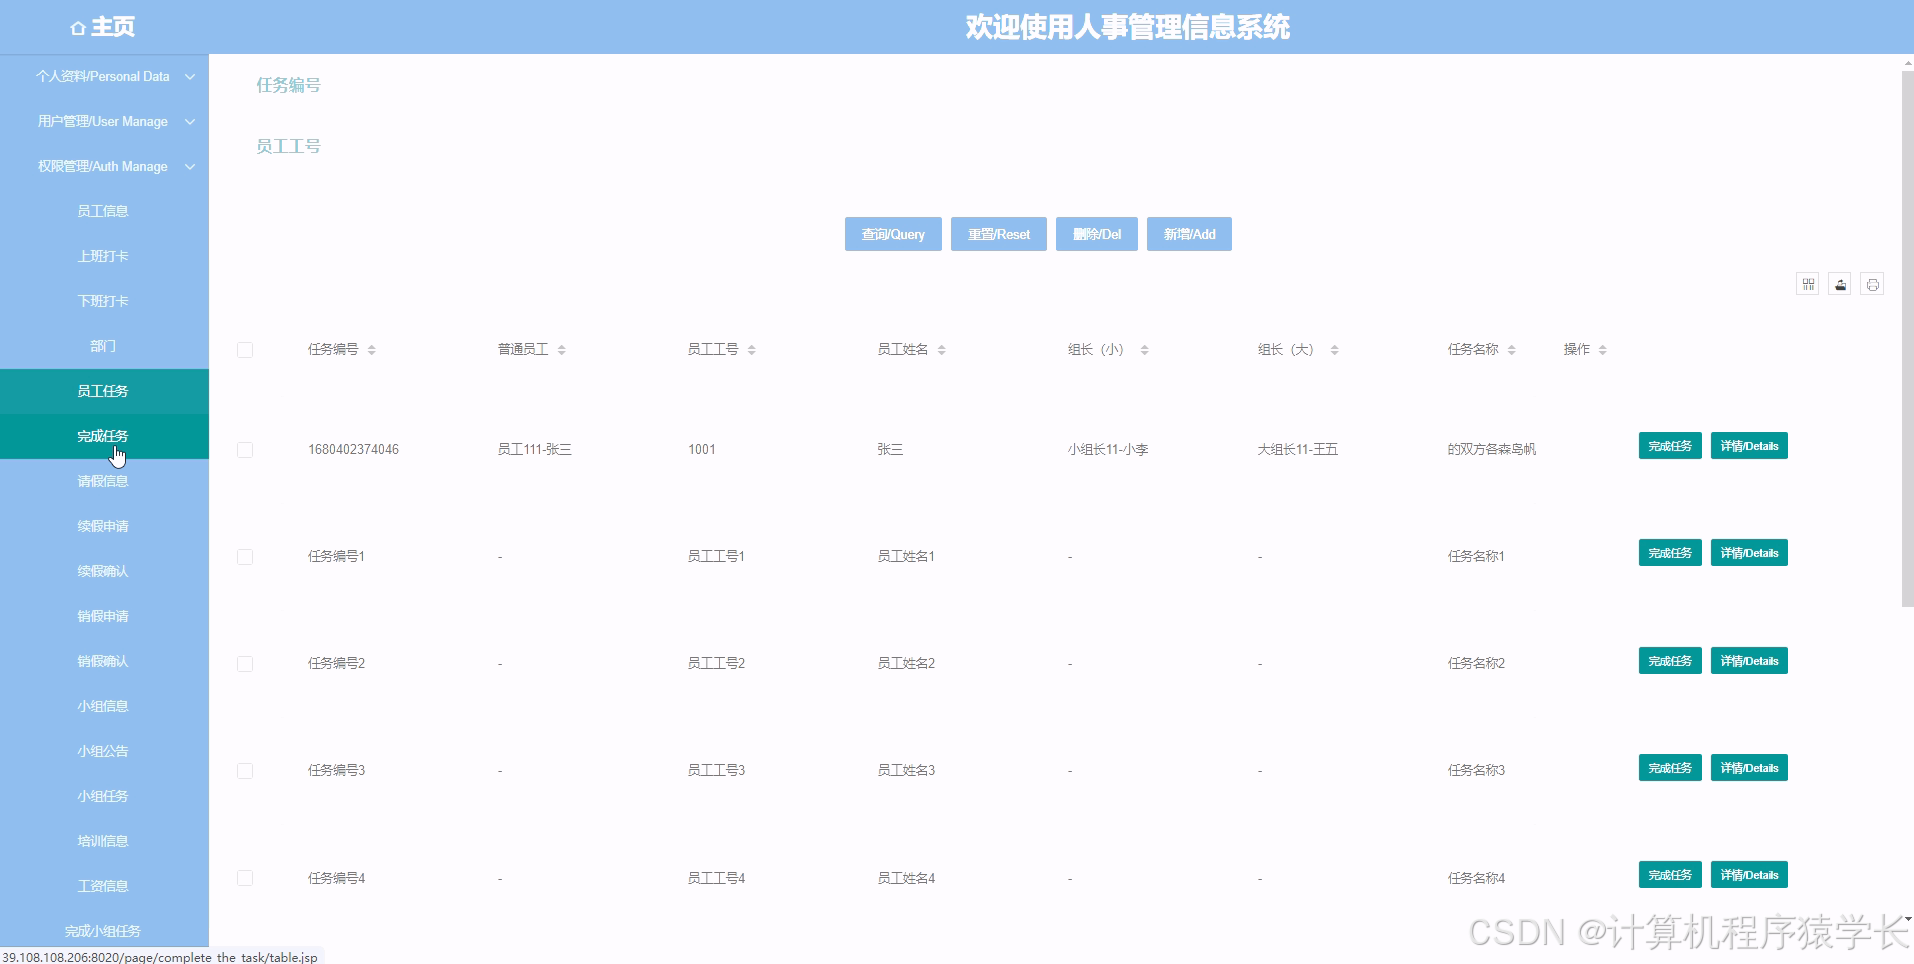Image resolution: width=1914 pixels, height=964 pixels.
Task: Open the 员工任务 sidebar item
Action: coord(103,391)
